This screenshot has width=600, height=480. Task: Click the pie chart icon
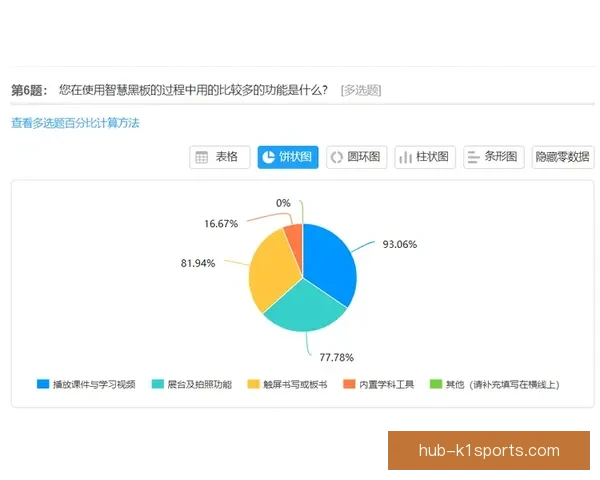[x=269, y=157]
